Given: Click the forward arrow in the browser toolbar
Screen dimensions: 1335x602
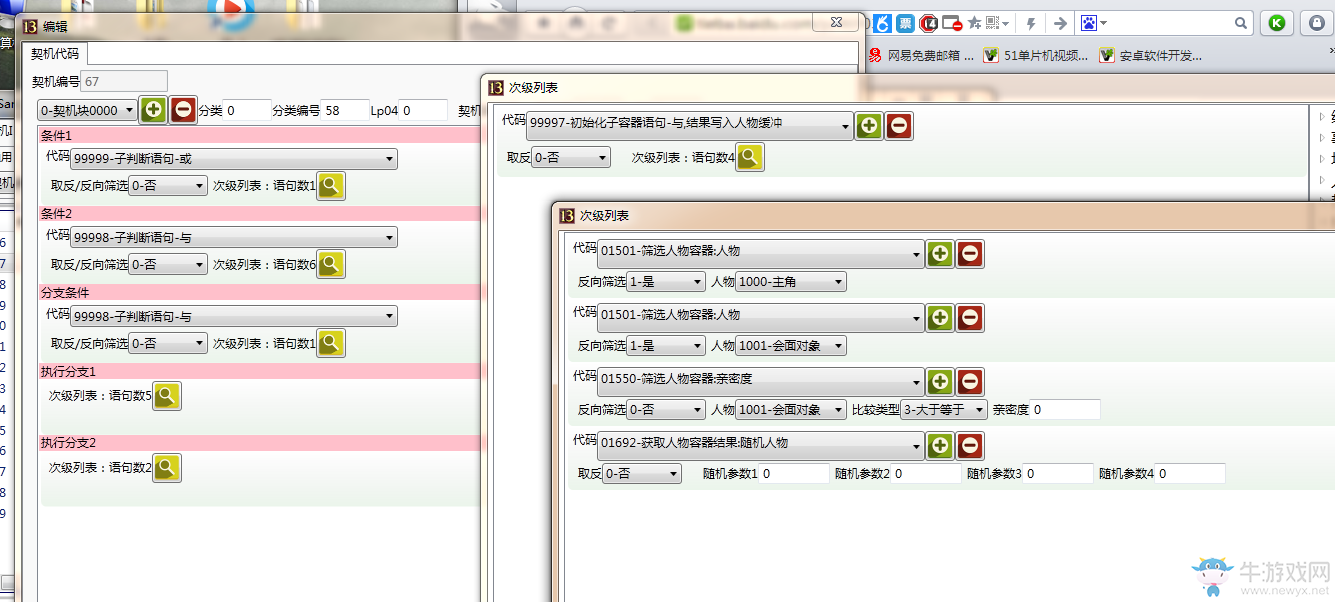Looking at the screenshot, I should [x=1060, y=22].
